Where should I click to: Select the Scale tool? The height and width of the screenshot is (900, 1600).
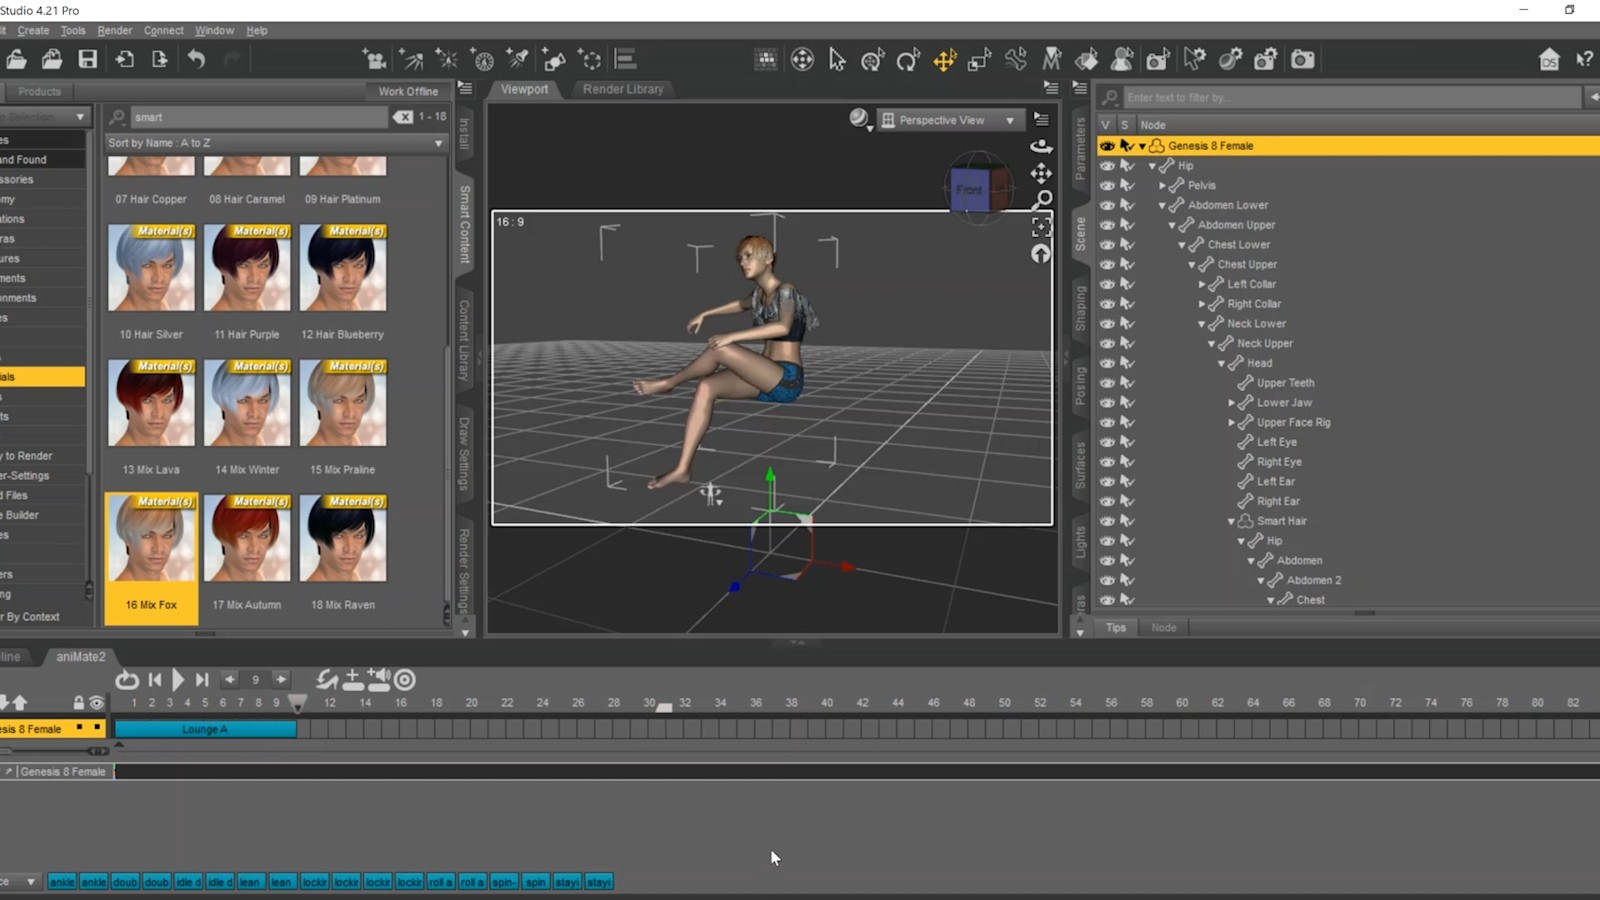pos(979,60)
